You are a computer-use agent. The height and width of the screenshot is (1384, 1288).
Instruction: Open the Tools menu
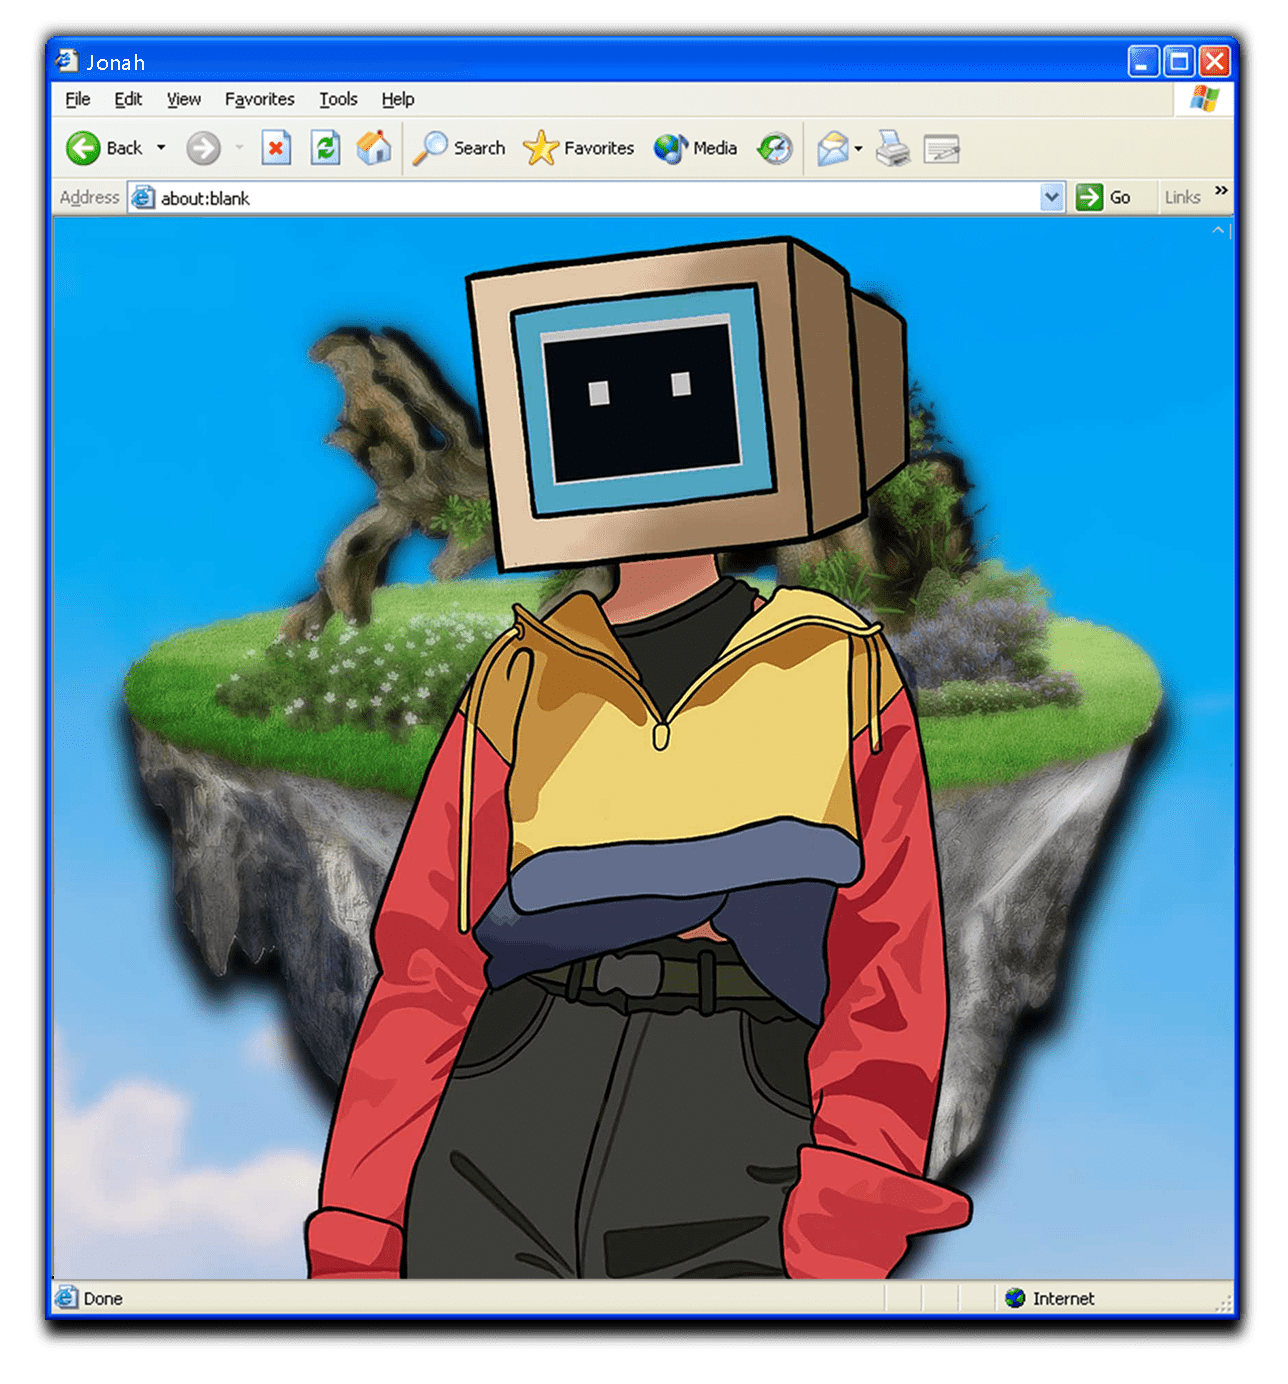coord(338,99)
